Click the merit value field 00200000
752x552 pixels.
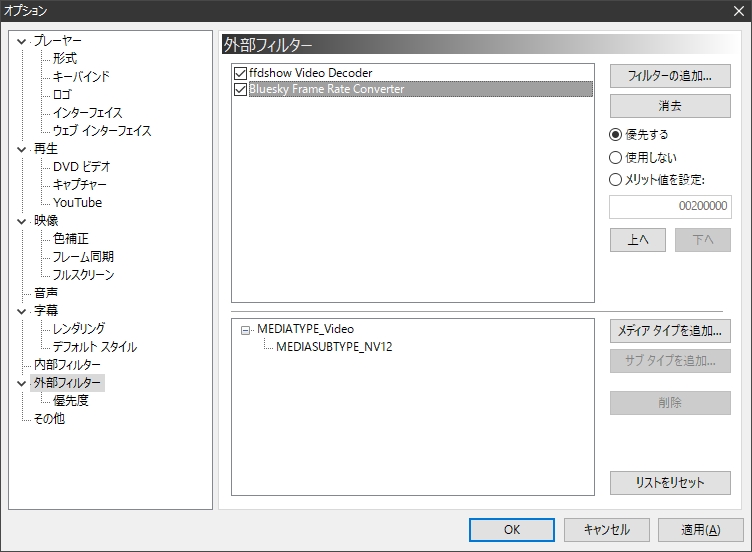pyautogui.click(x=670, y=206)
